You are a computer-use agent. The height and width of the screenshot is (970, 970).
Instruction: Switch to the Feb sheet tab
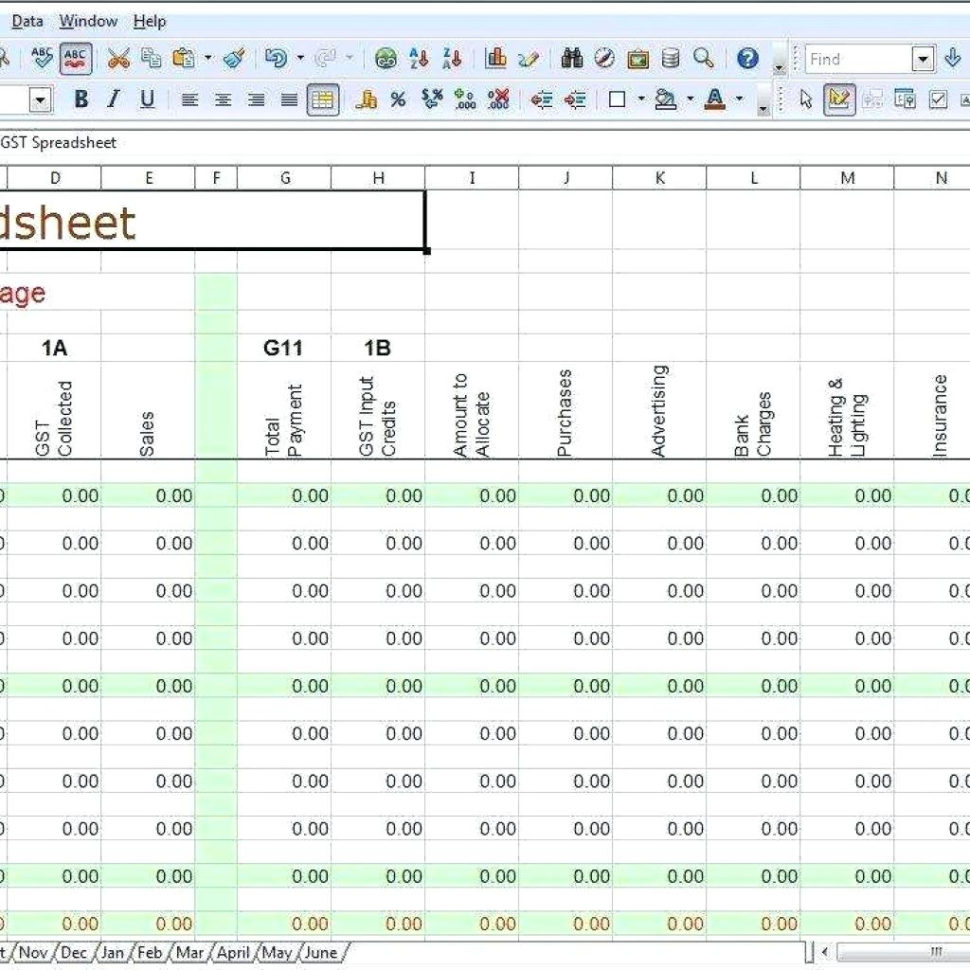pyautogui.click(x=150, y=953)
